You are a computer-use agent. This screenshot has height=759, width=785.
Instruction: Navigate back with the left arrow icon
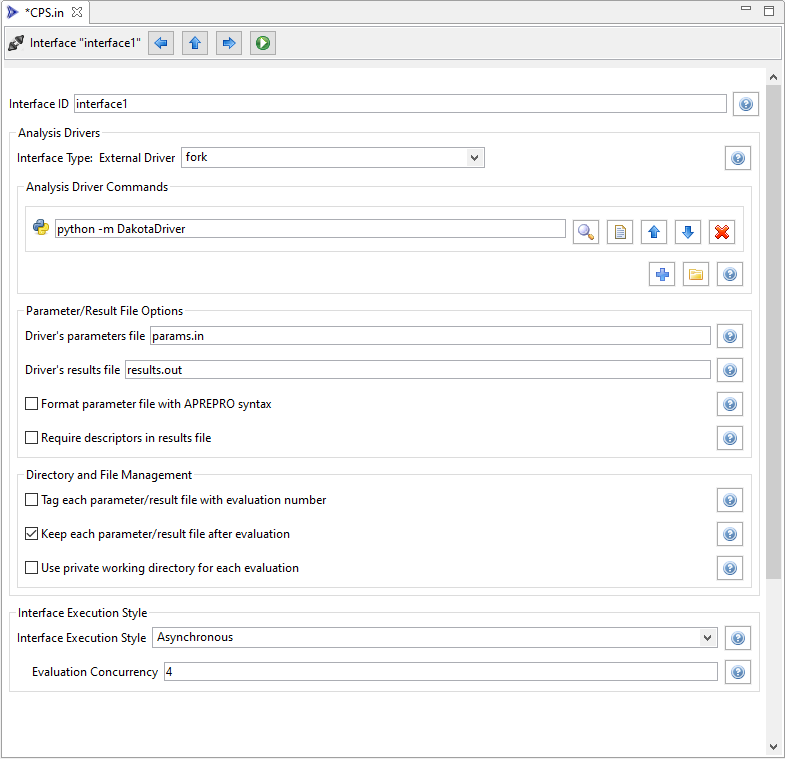161,43
